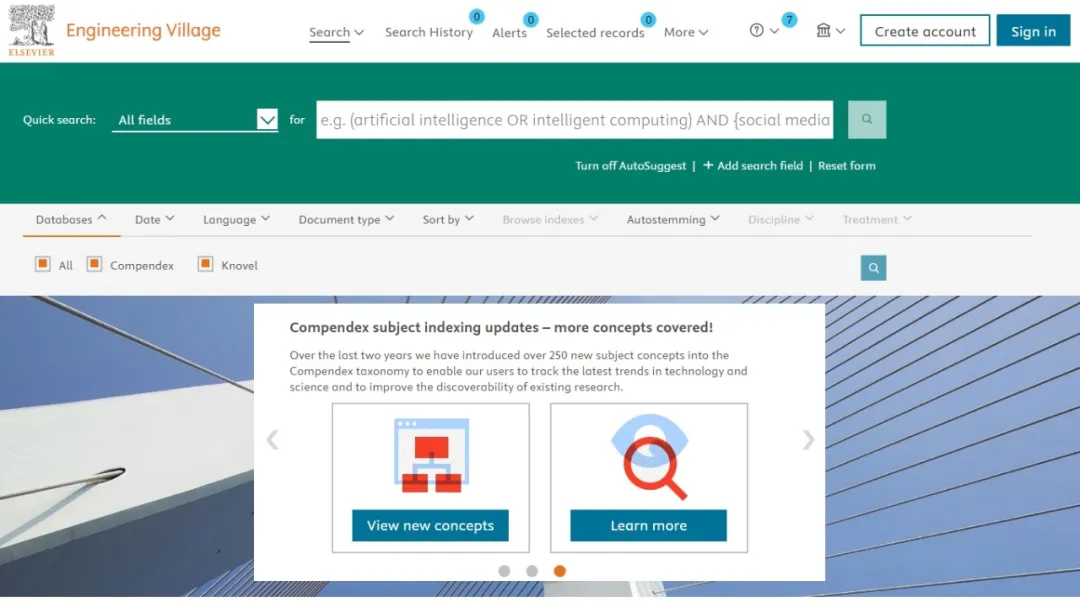Click the Engineering Village title link

point(143,30)
